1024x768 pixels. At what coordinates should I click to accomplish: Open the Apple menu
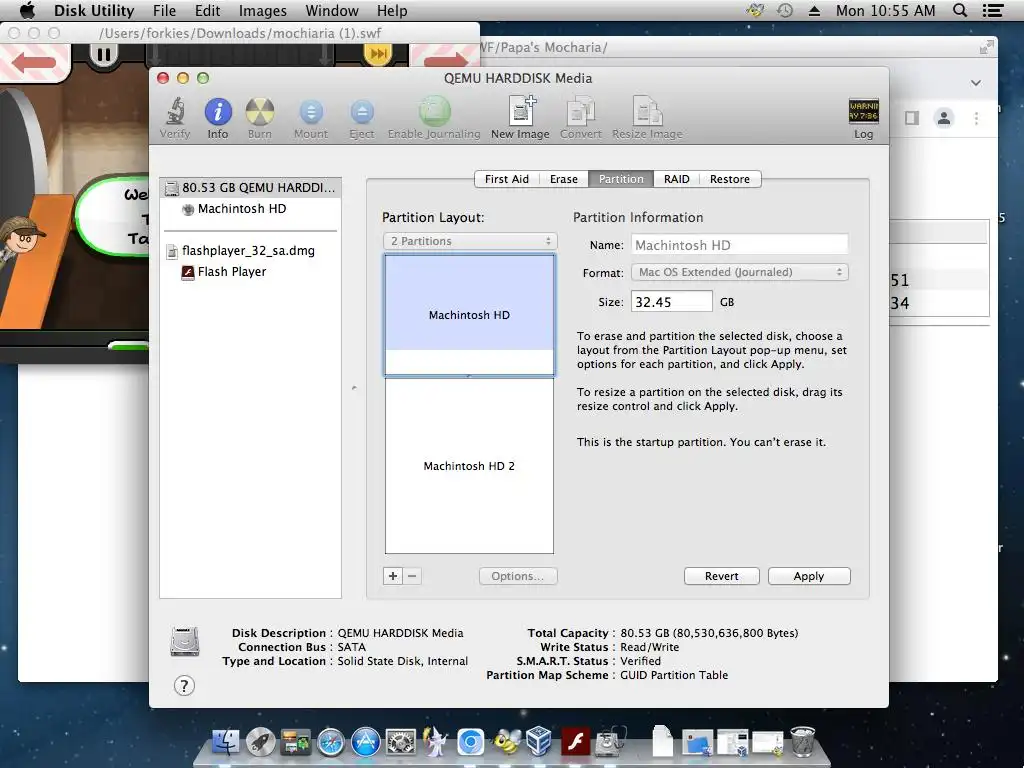pos(27,10)
